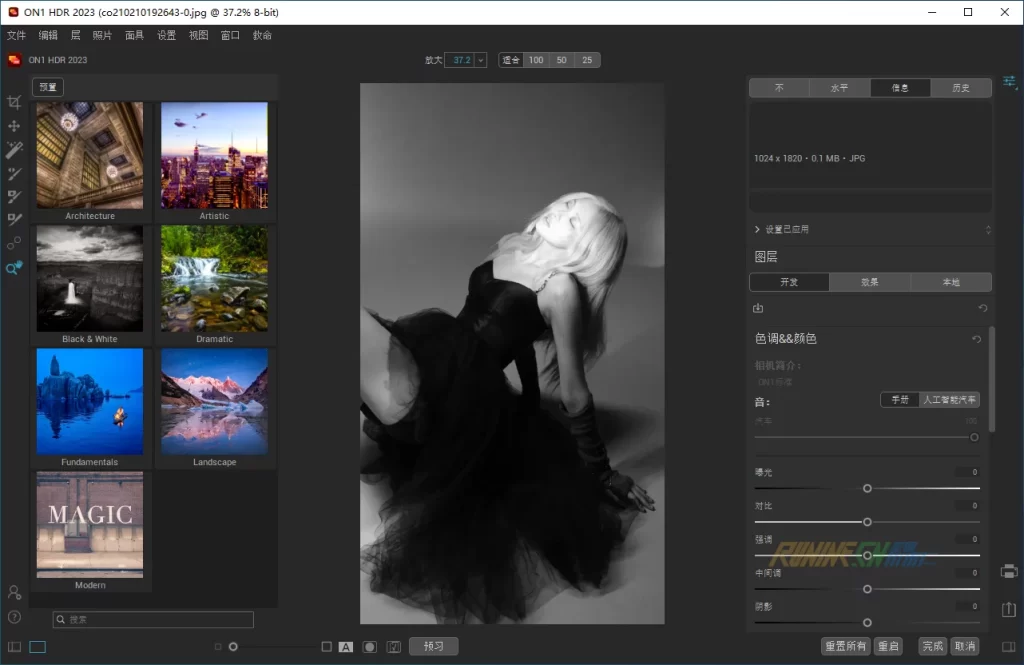The image size is (1024, 665).
Task: Click the user account icon
Action: click(x=14, y=593)
